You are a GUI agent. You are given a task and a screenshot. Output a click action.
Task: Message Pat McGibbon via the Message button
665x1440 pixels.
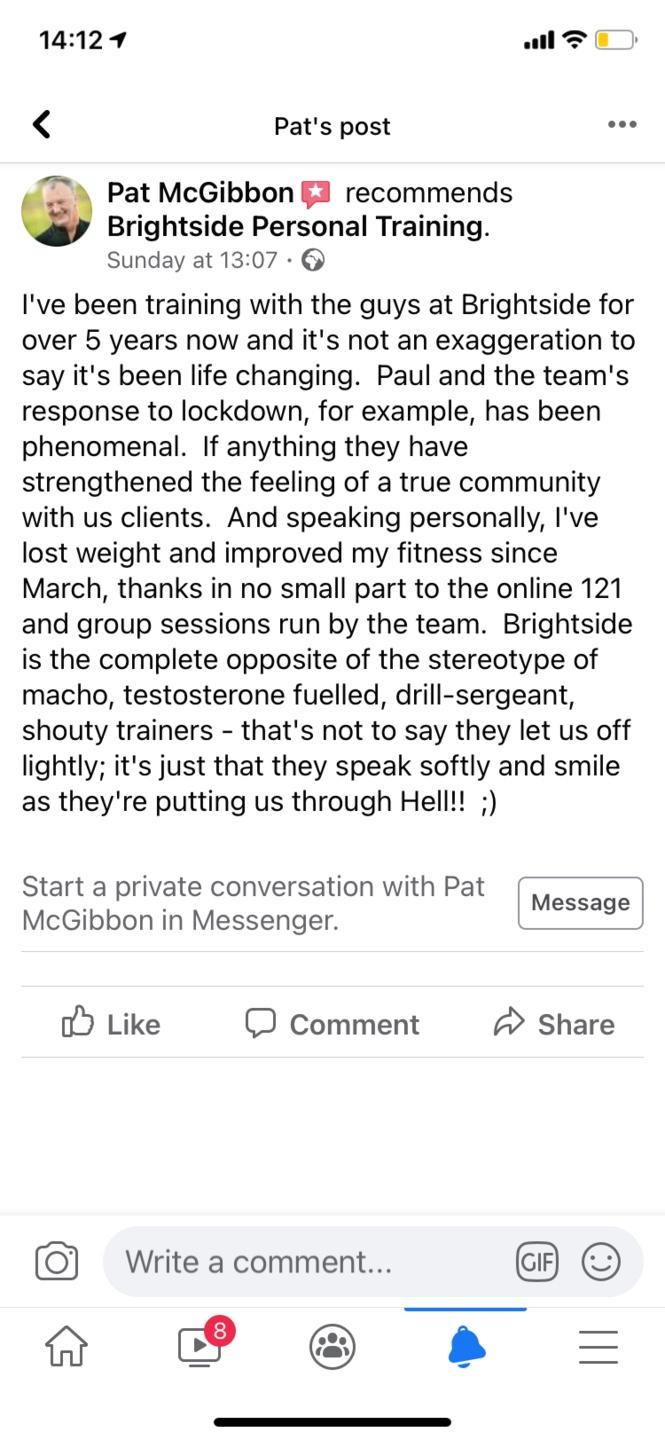[580, 903]
